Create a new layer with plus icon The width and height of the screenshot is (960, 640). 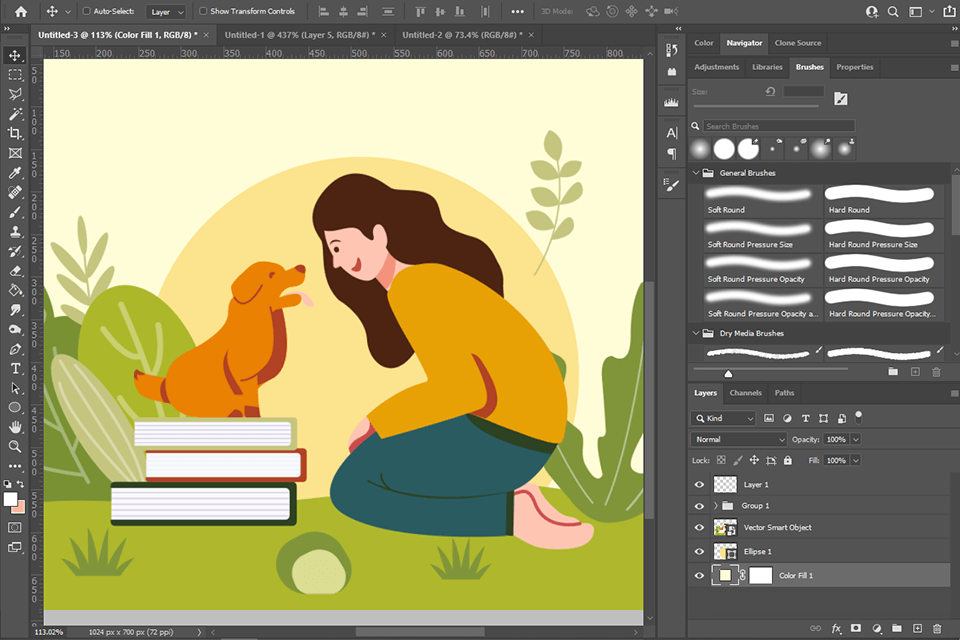tap(917, 628)
